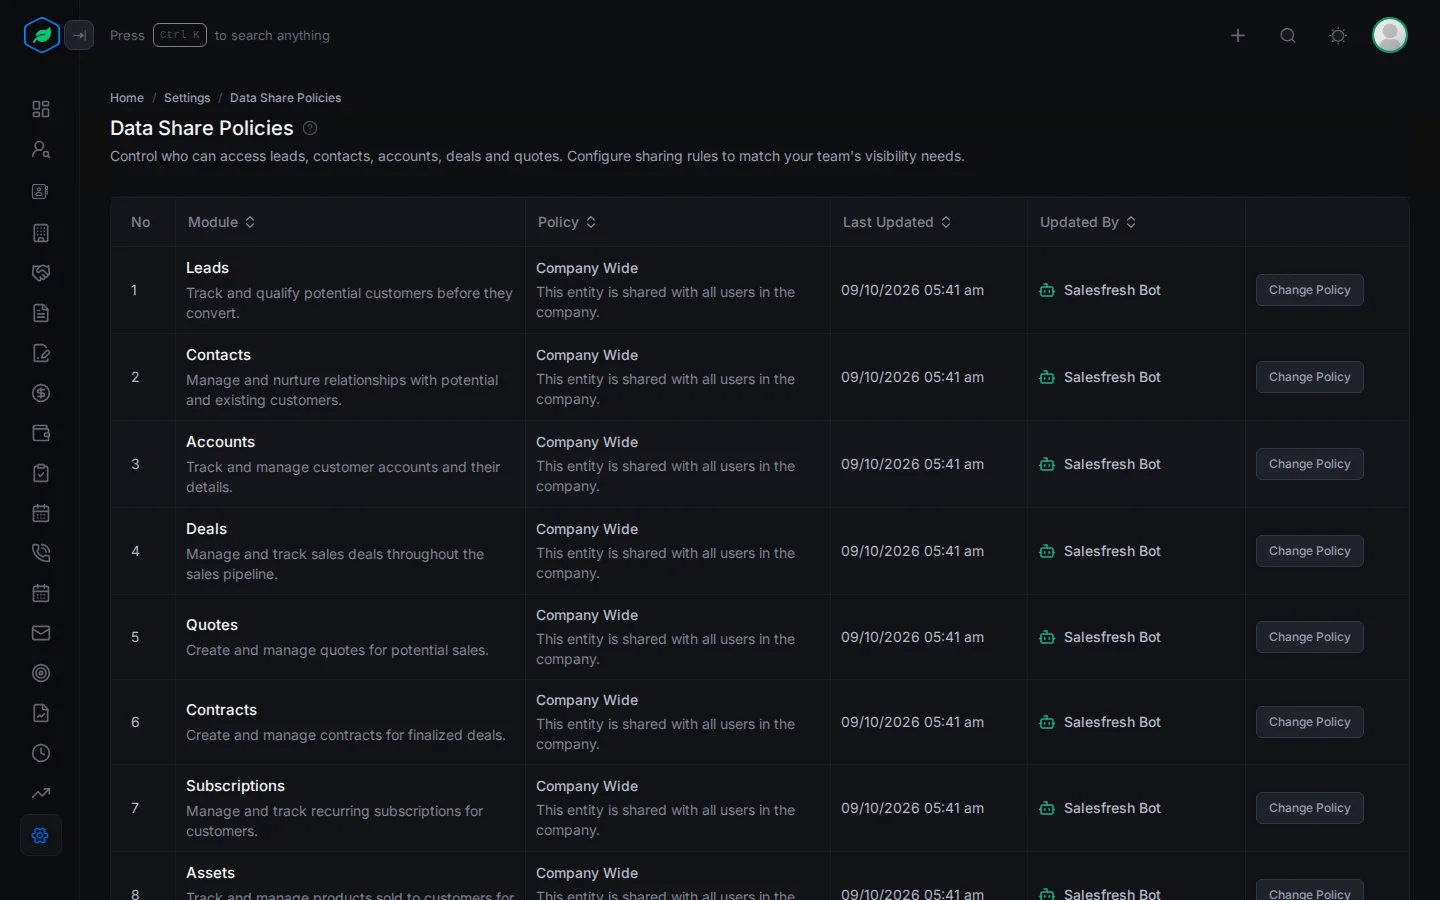Click Salesfresh Bot in the Quotes row
The height and width of the screenshot is (900, 1440).
click(1100, 637)
